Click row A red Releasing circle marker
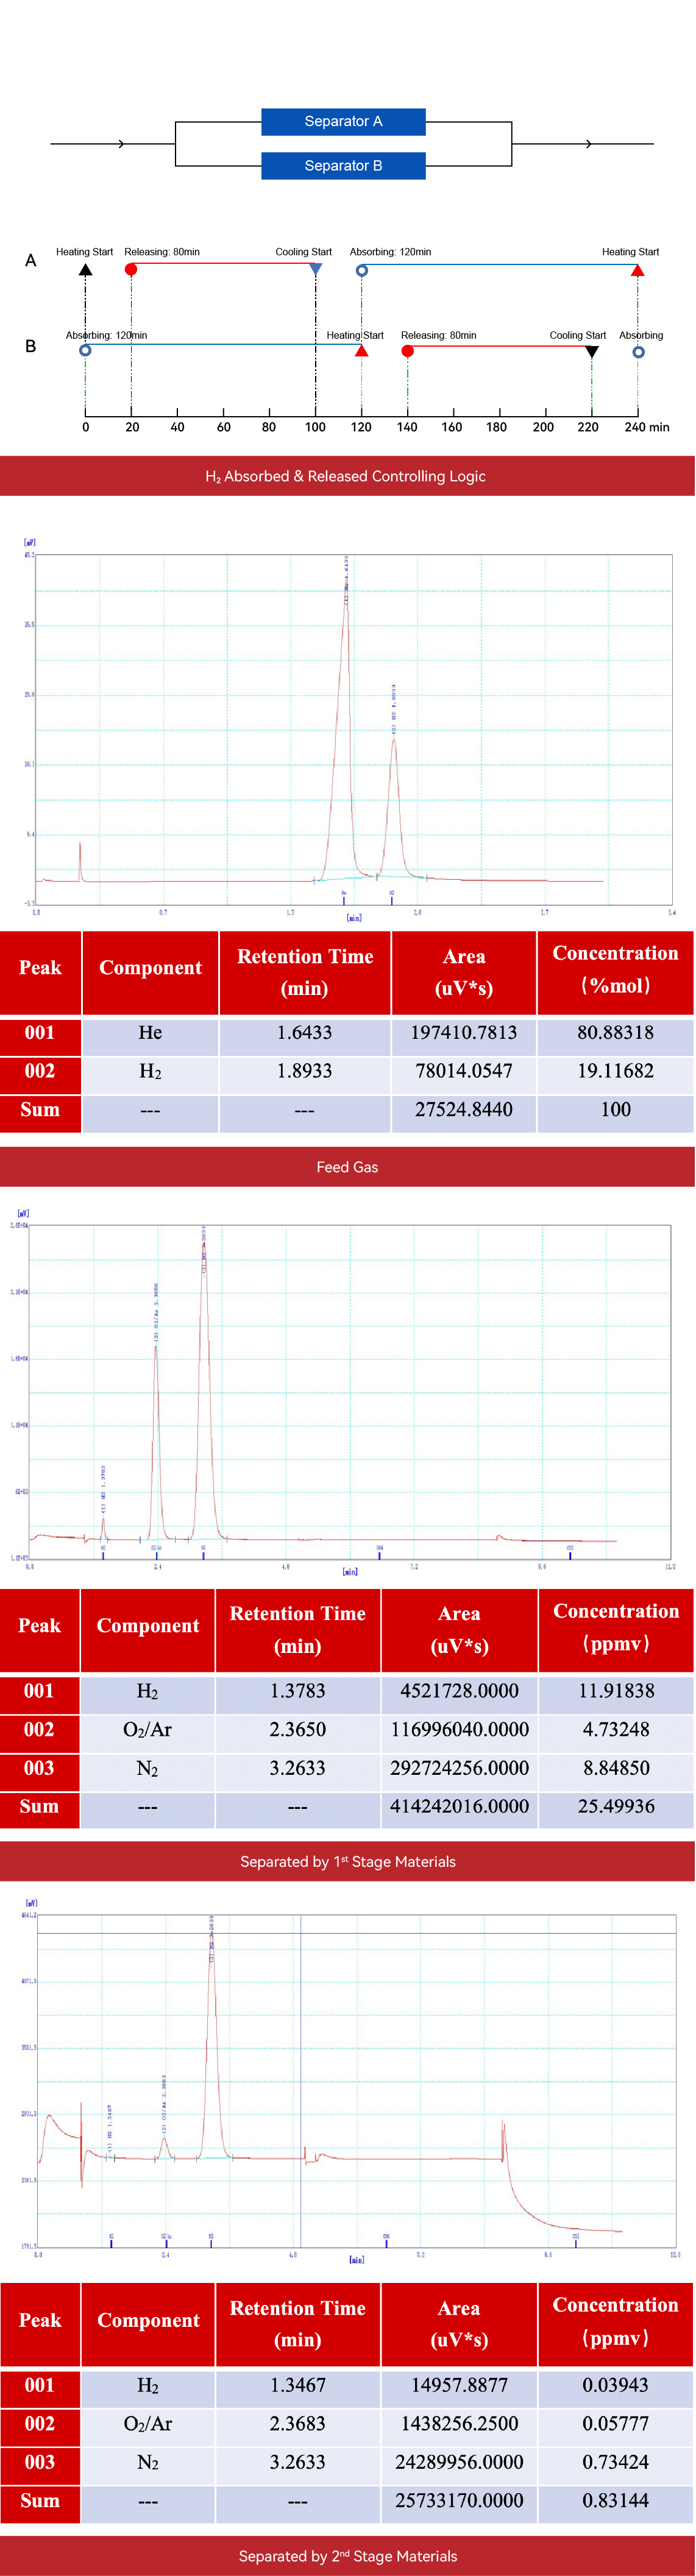This screenshot has width=696, height=2576. [x=131, y=270]
